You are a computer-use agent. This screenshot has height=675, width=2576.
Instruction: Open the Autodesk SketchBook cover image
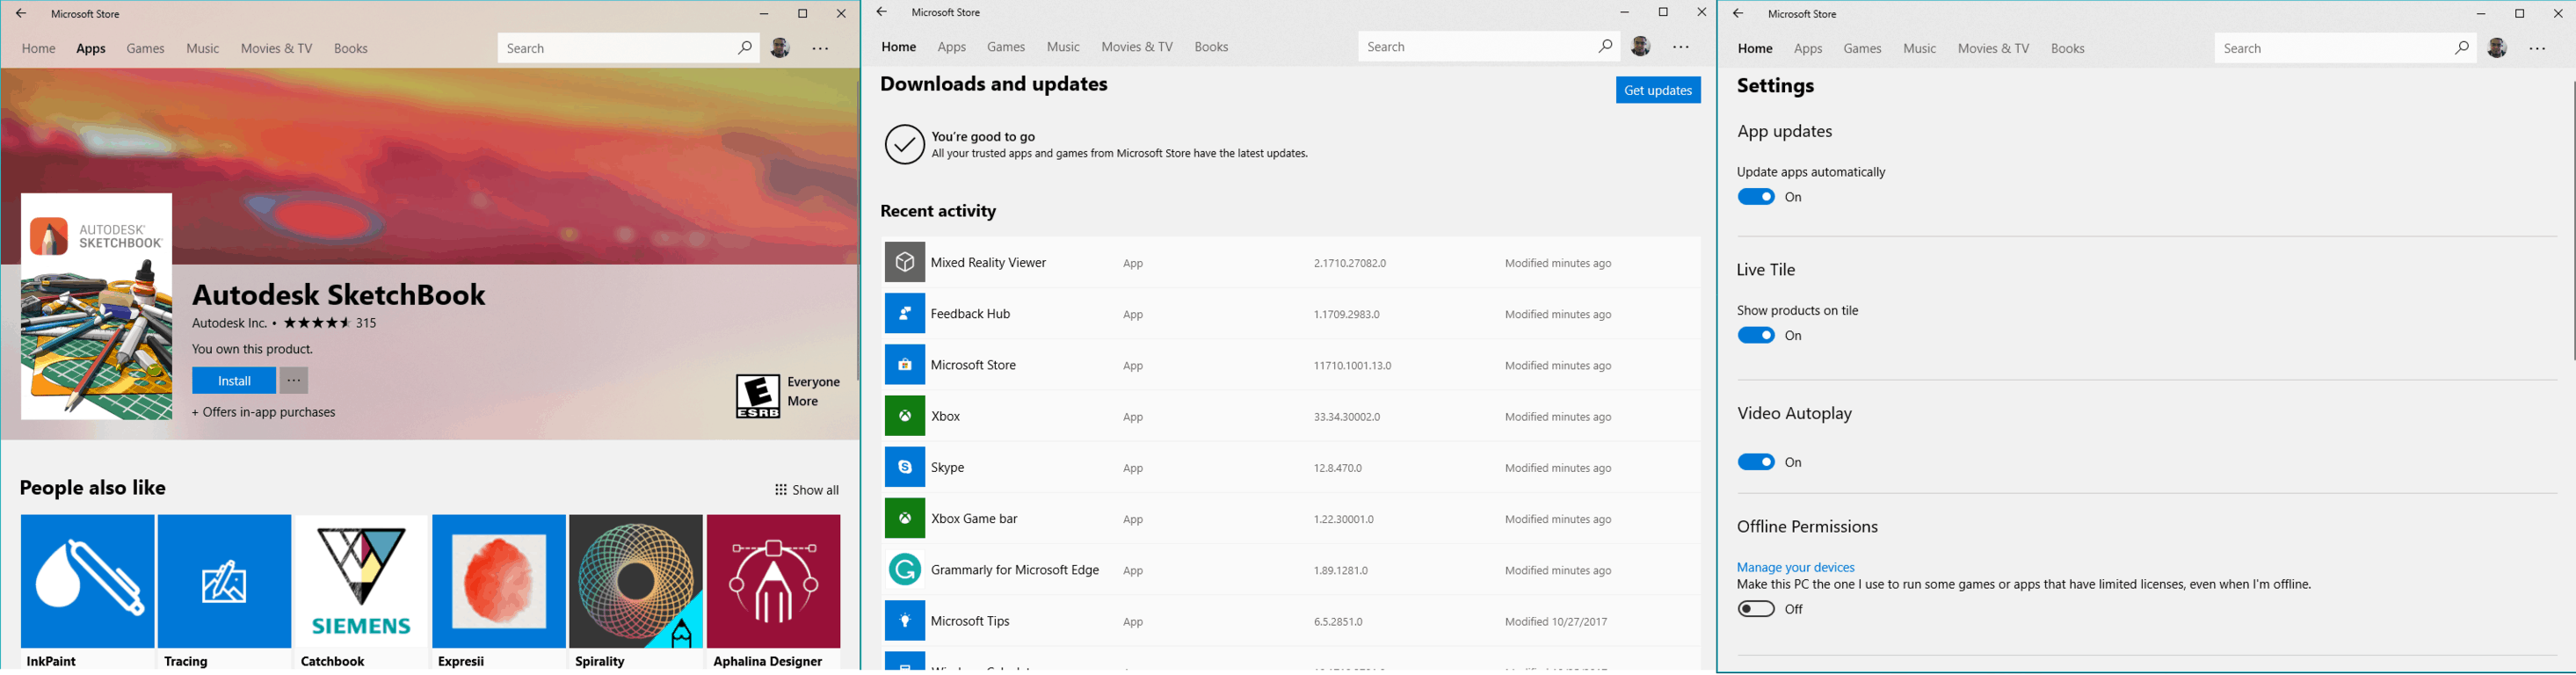97,306
